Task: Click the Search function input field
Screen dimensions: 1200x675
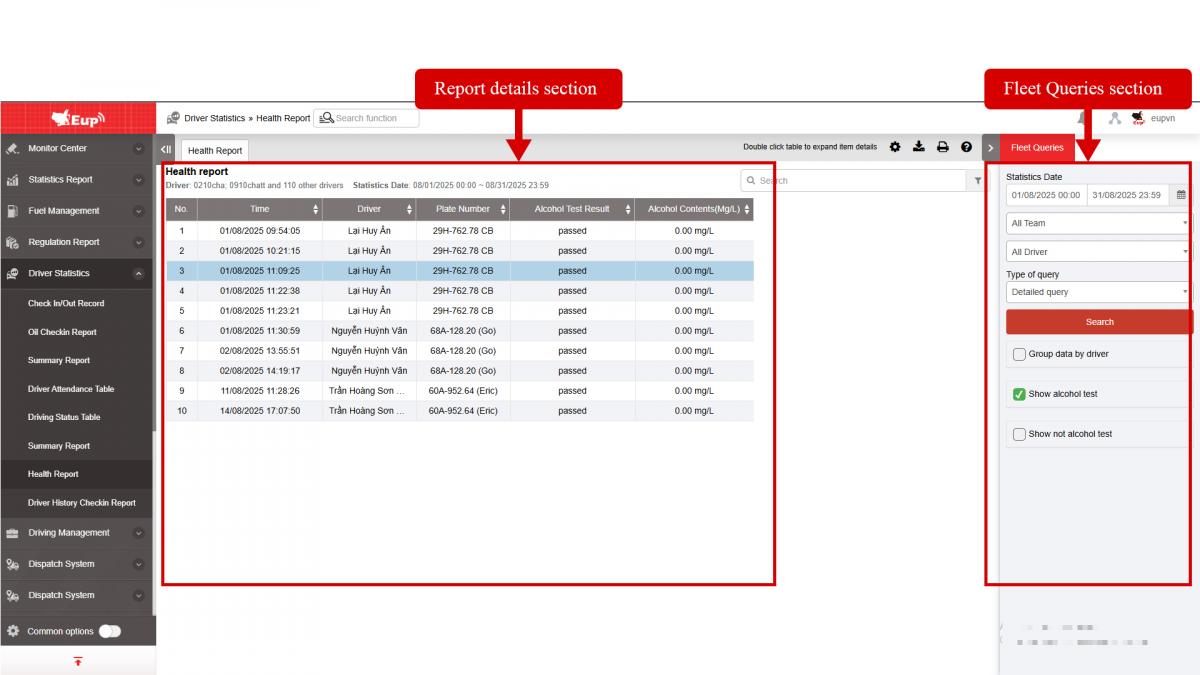Action: point(374,118)
